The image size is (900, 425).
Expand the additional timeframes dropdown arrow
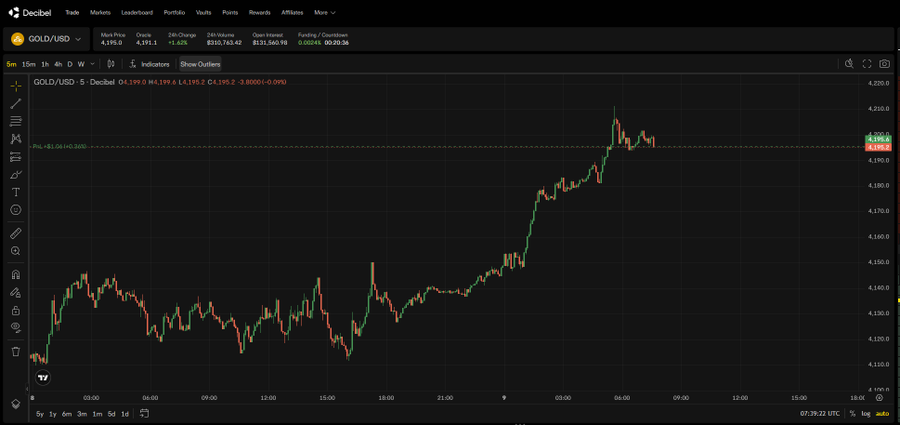(92, 64)
